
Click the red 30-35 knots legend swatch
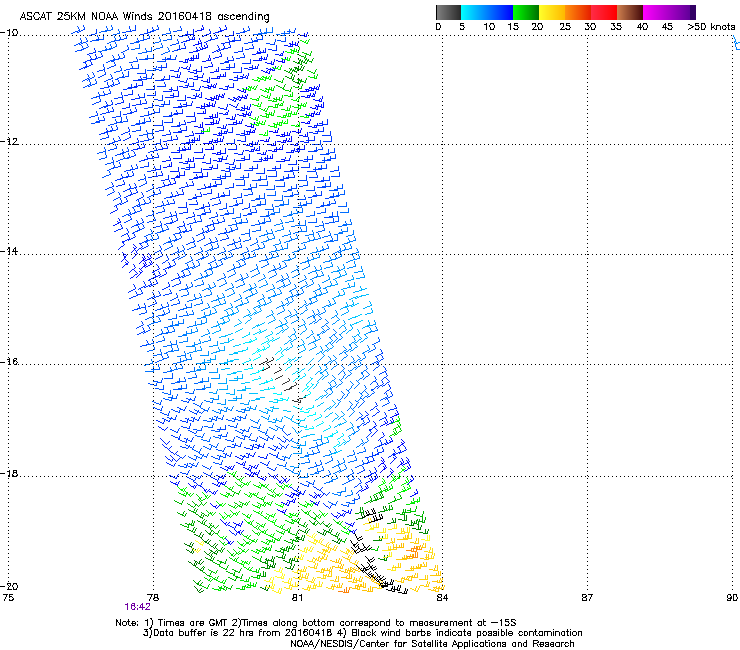[604, 12]
